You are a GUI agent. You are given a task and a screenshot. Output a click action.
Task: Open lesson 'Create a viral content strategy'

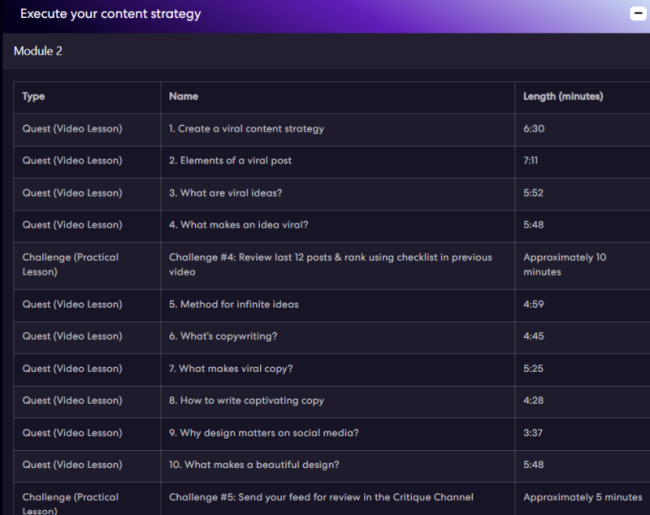click(x=246, y=129)
